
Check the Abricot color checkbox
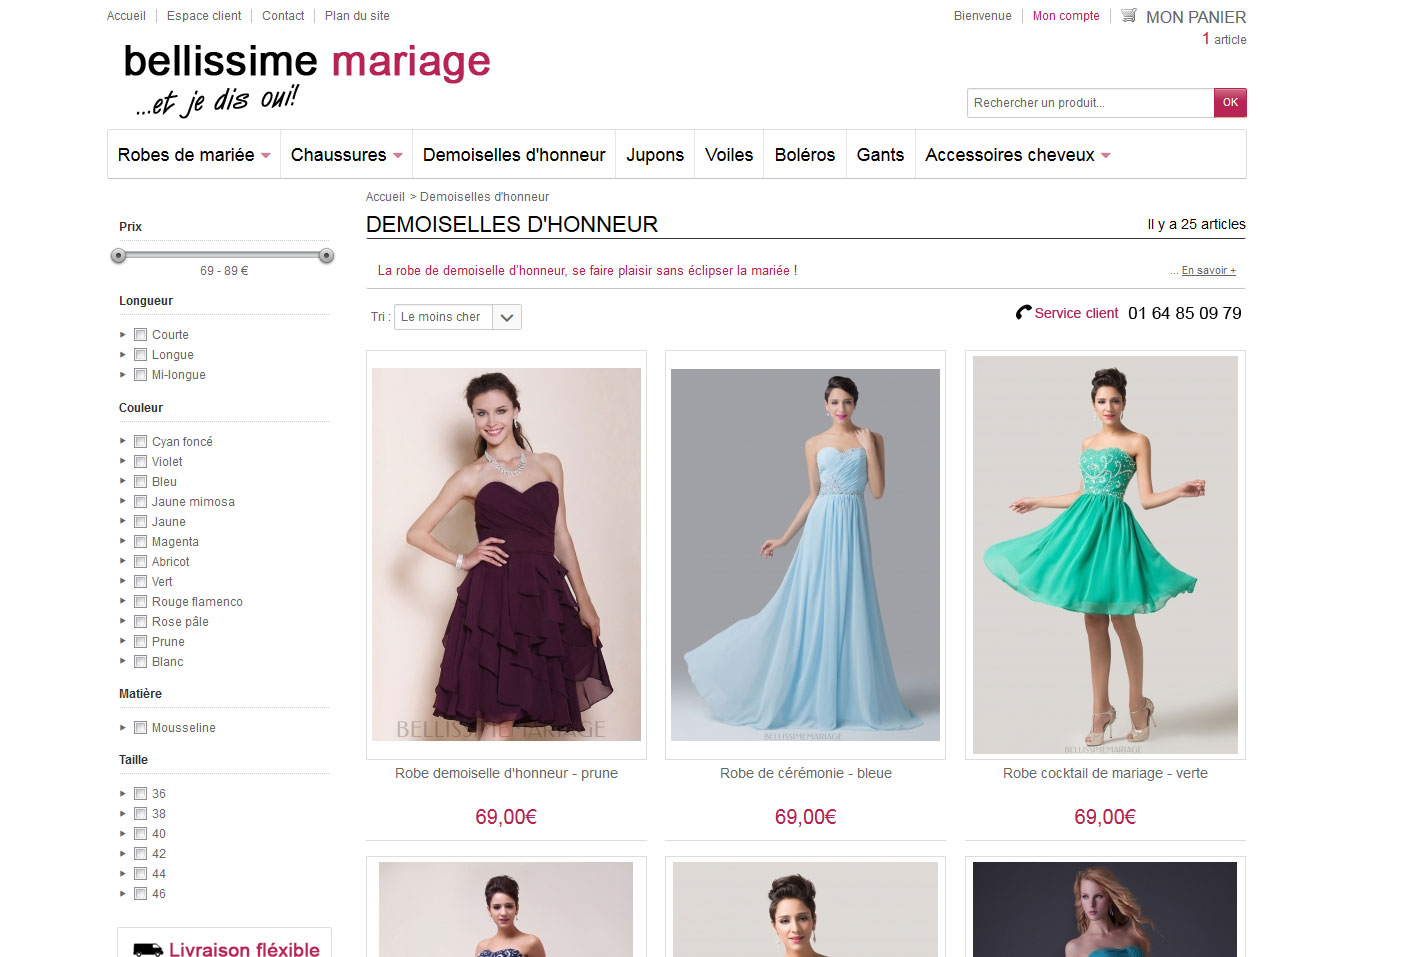point(141,562)
